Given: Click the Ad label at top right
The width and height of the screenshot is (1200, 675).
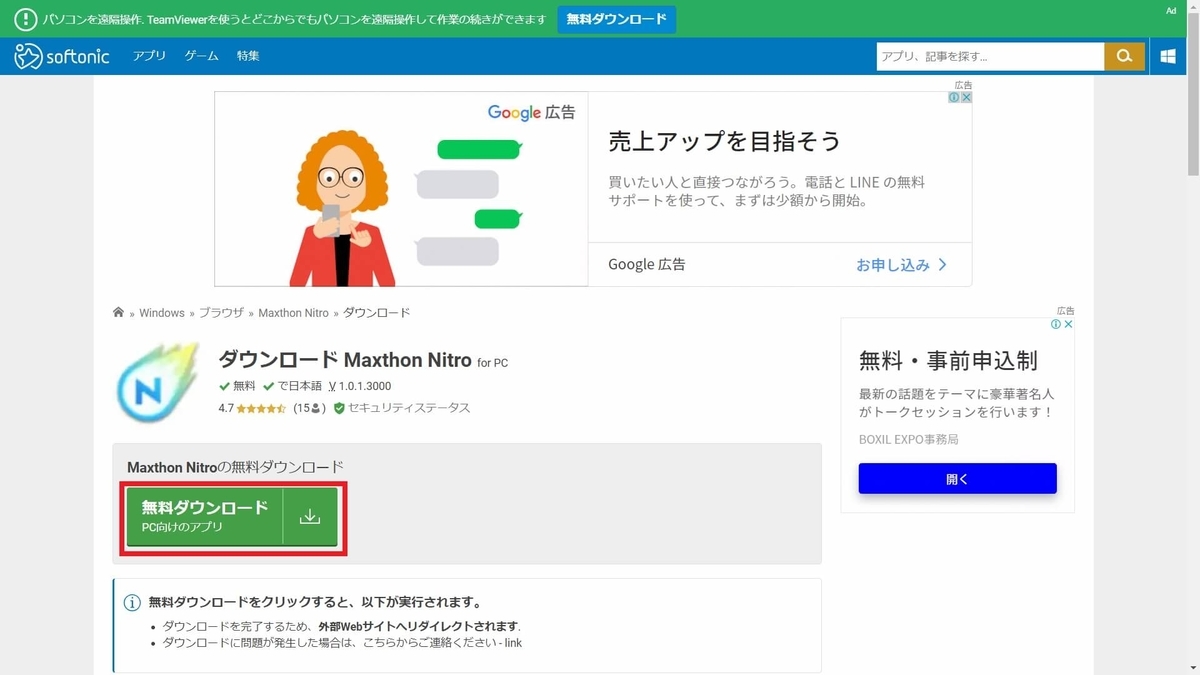Looking at the screenshot, I should 1171,11.
